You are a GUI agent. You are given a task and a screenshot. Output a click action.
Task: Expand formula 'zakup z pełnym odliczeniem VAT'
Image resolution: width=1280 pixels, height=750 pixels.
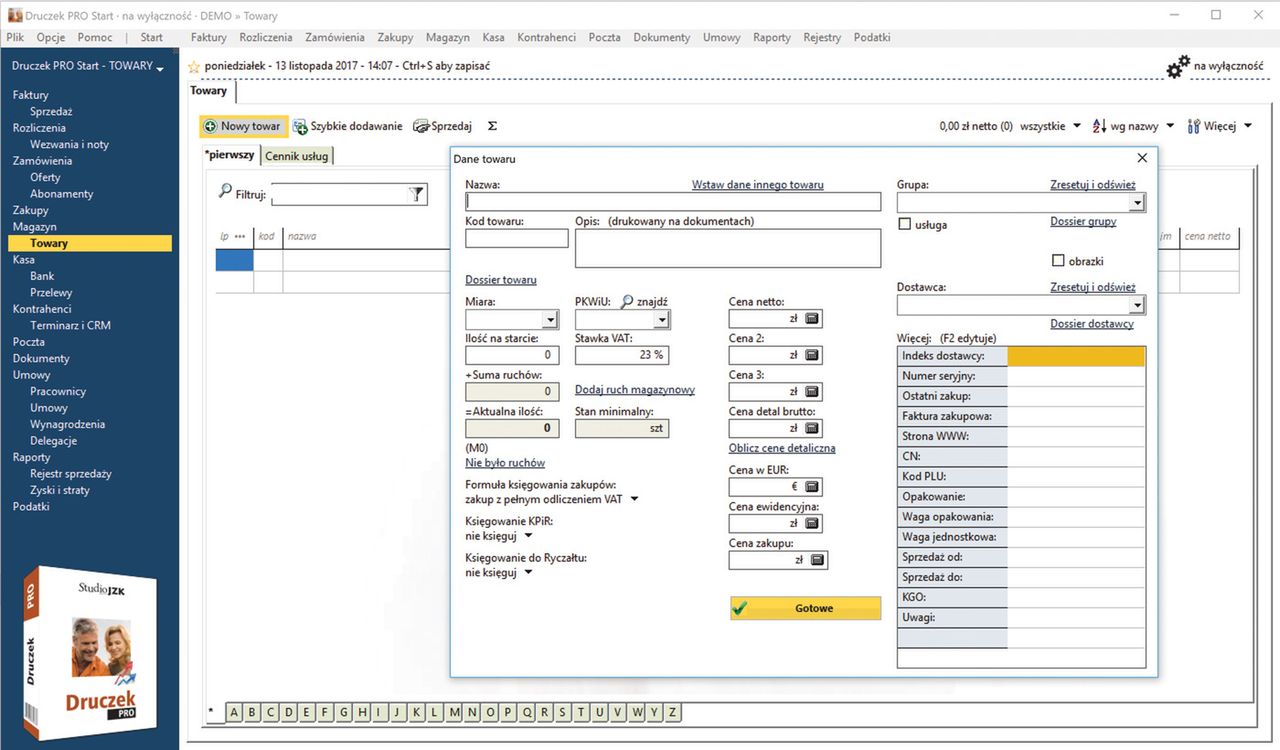[634, 499]
